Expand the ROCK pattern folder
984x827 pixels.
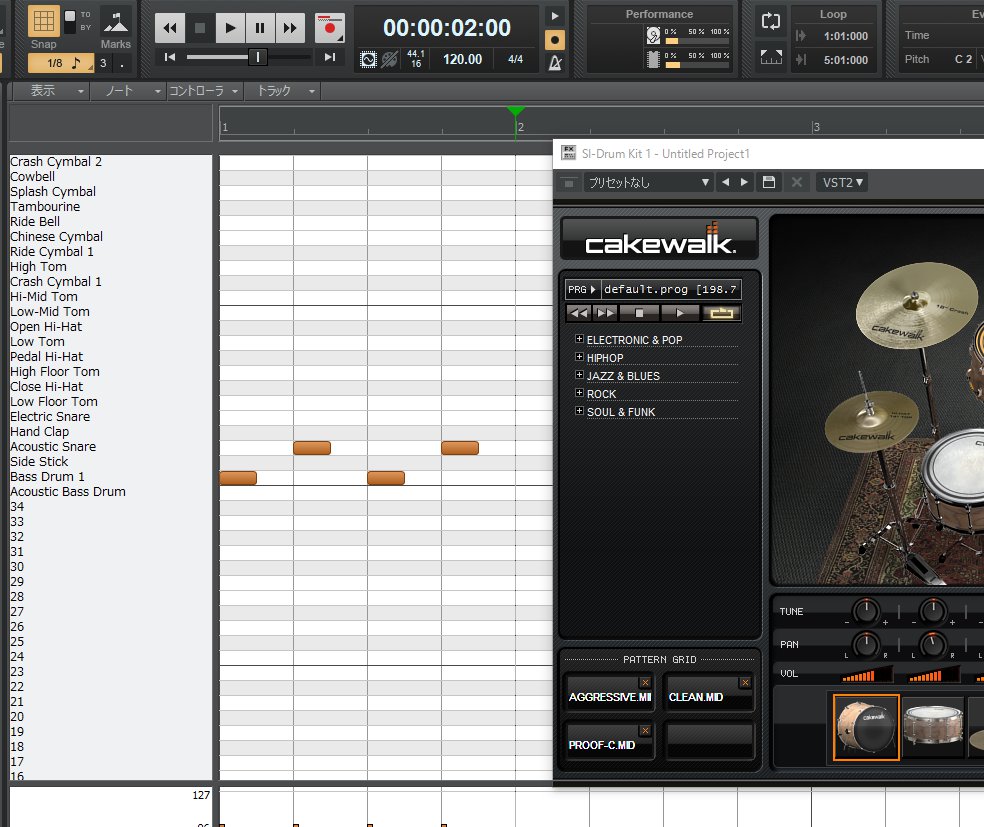[579, 393]
